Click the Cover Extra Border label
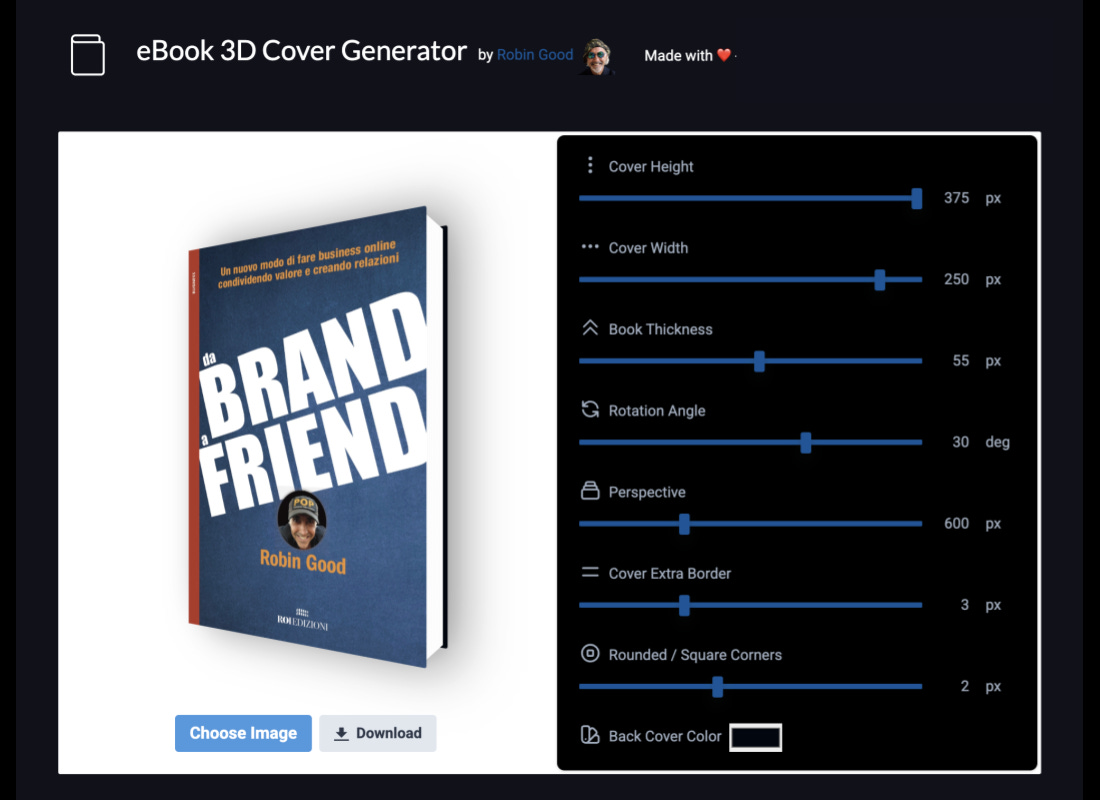This screenshot has height=800, width=1100. tap(669, 573)
